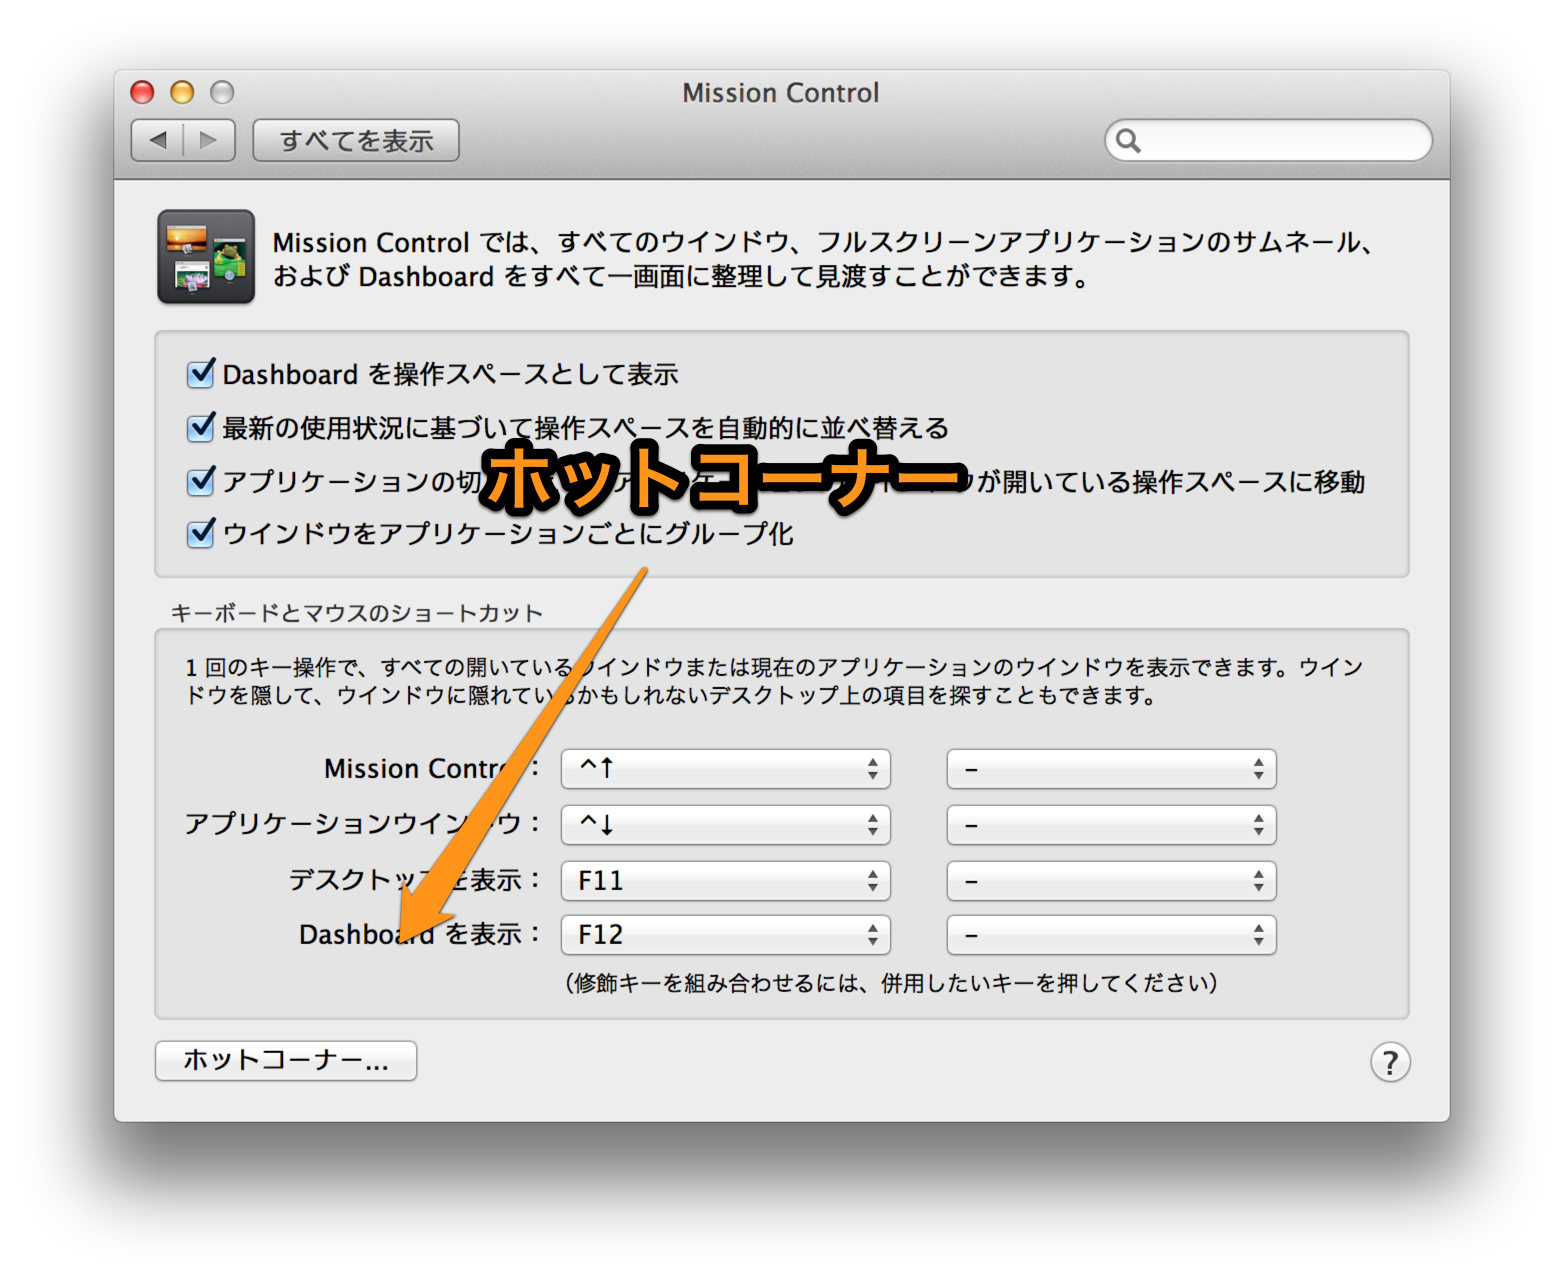Close the window with red button
The width and height of the screenshot is (1564, 1280).
click(142, 92)
